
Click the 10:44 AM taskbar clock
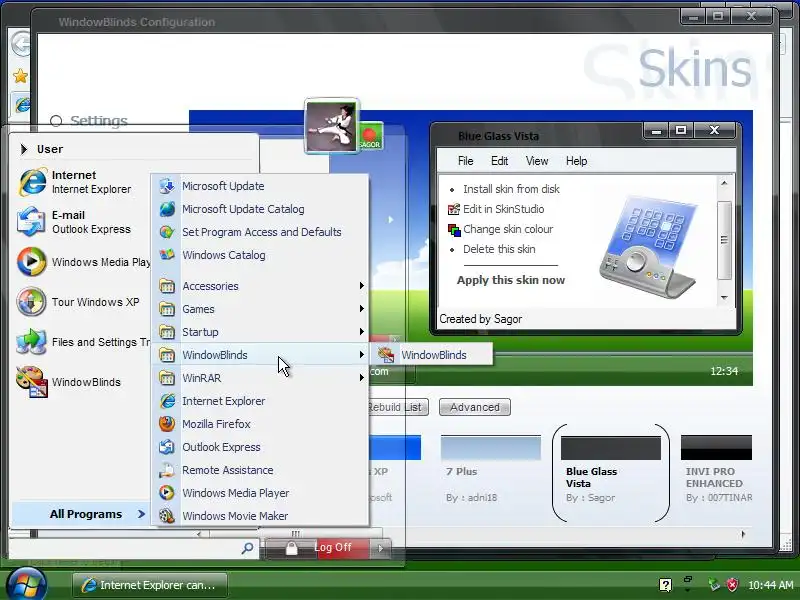(x=770, y=585)
